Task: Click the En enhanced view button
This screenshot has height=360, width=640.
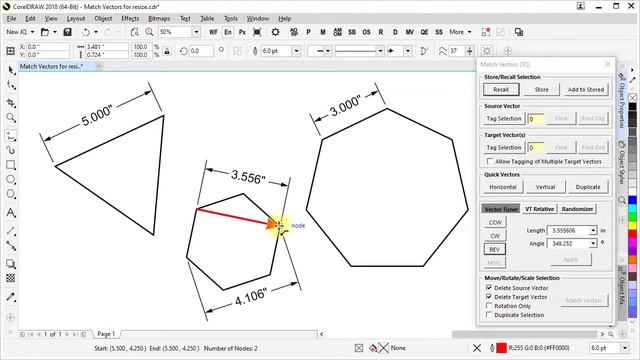Action: (228, 32)
